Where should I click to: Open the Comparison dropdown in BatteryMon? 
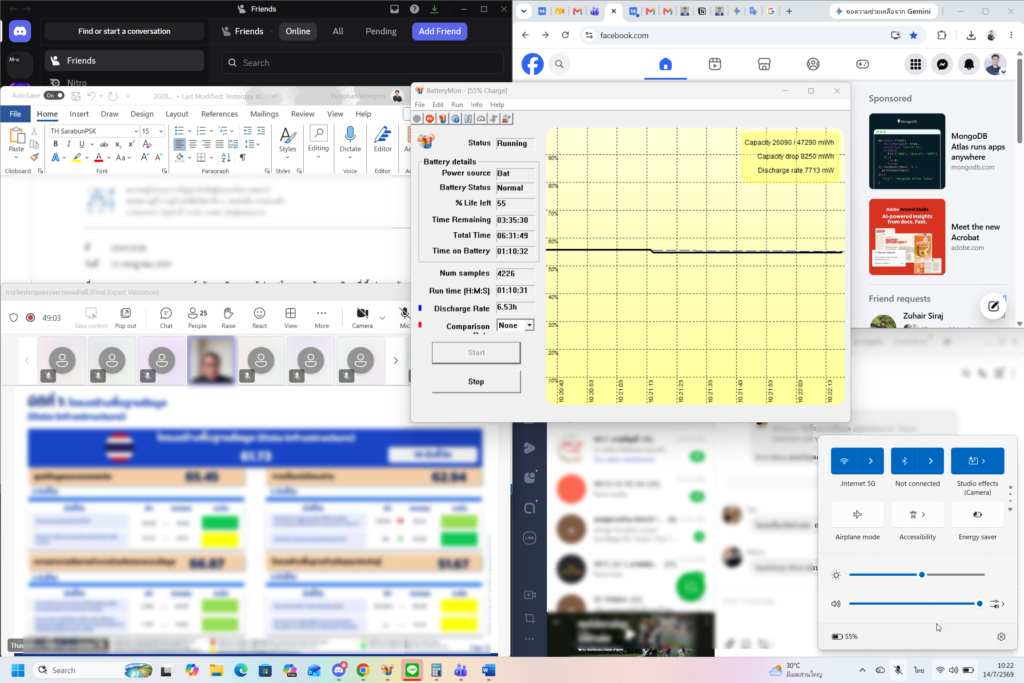(x=529, y=325)
